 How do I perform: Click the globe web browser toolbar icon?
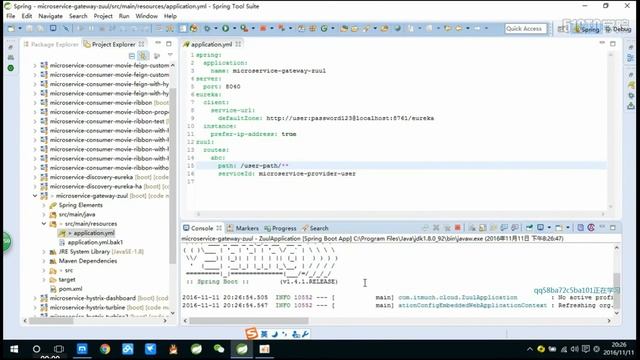click(397, 29)
